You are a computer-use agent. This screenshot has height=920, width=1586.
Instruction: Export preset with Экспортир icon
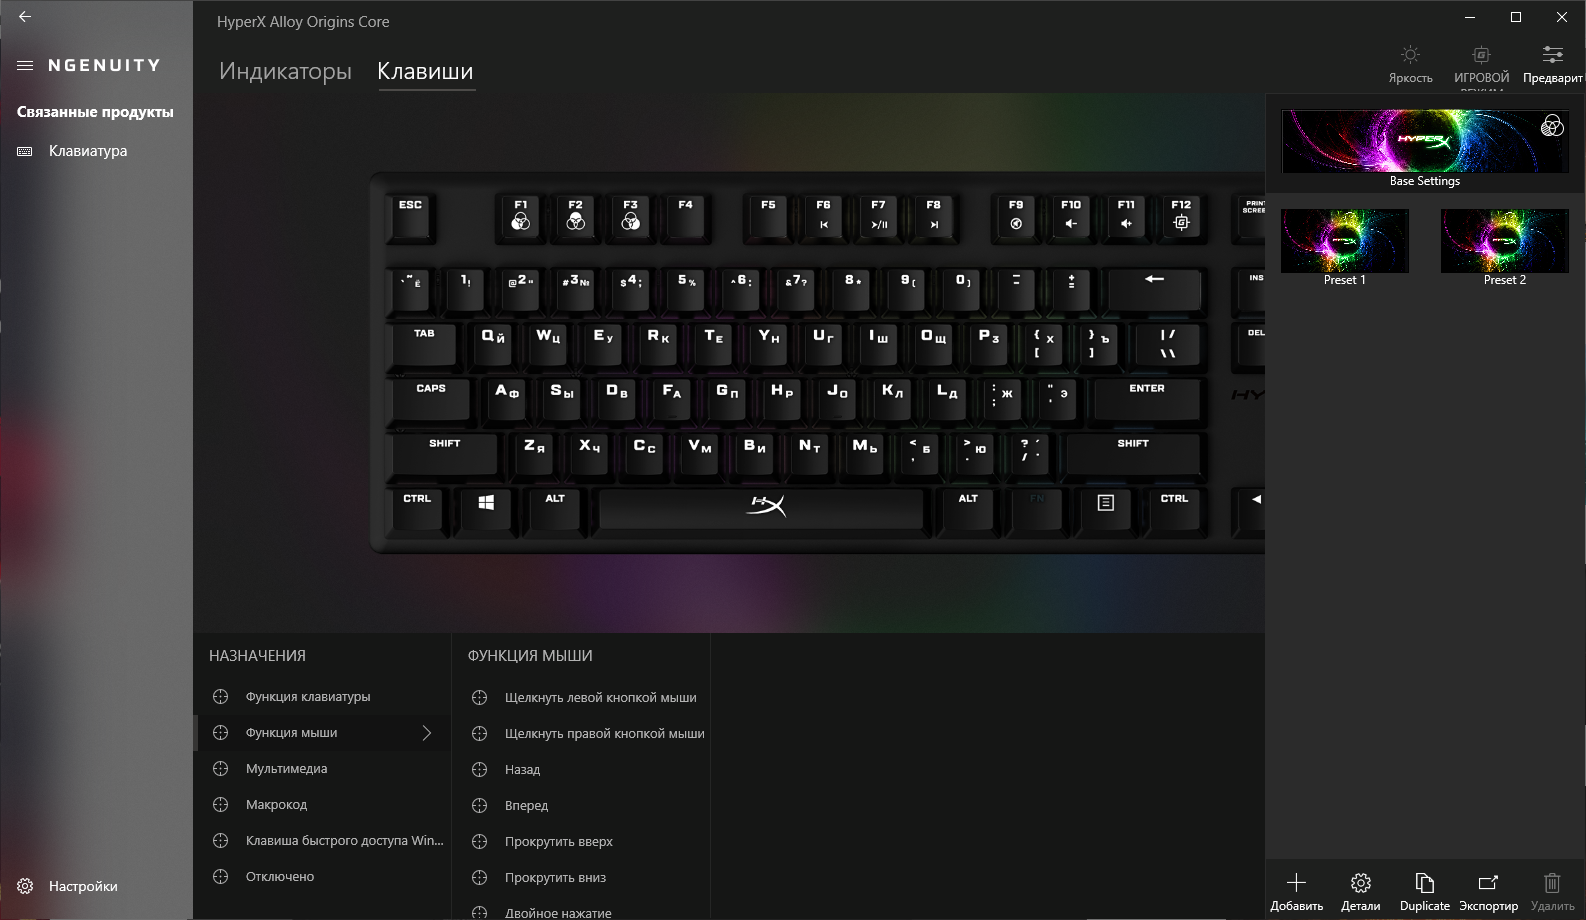point(1488,891)
